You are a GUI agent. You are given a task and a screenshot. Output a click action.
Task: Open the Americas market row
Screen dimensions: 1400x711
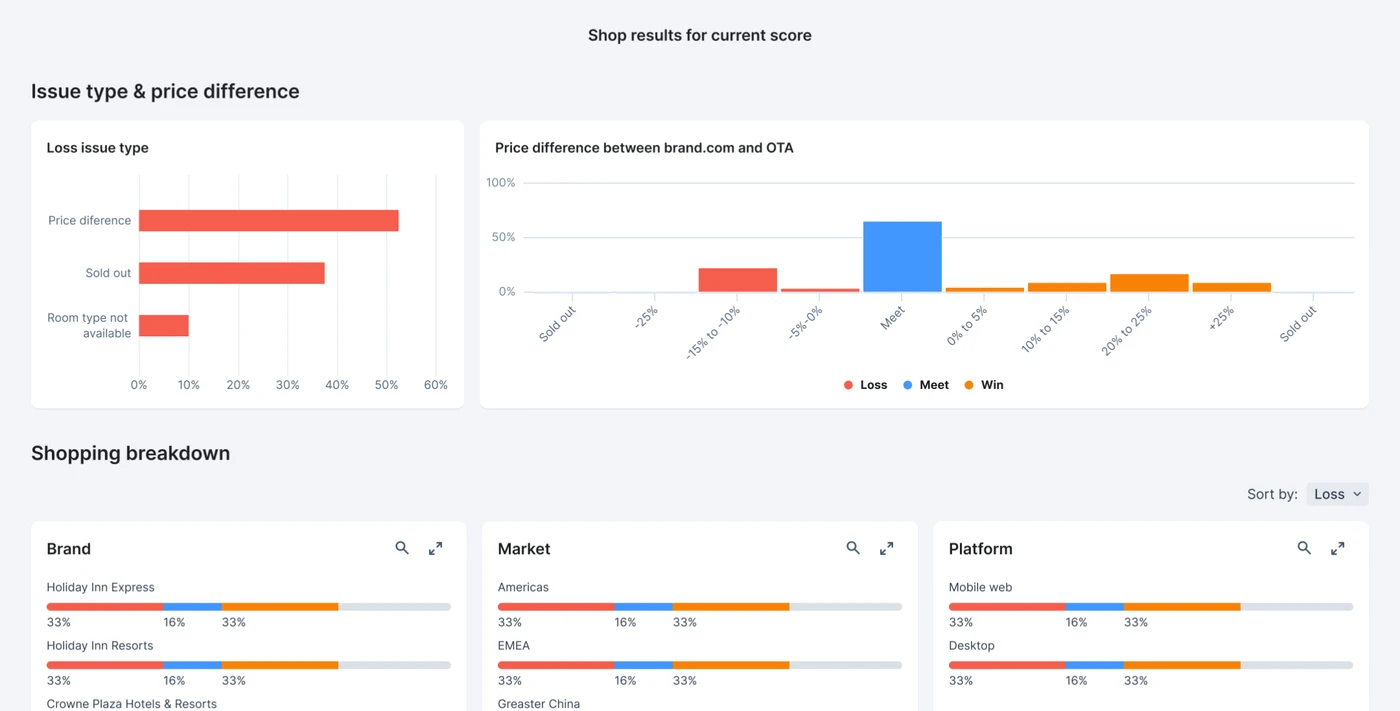[x=523, y=587]
